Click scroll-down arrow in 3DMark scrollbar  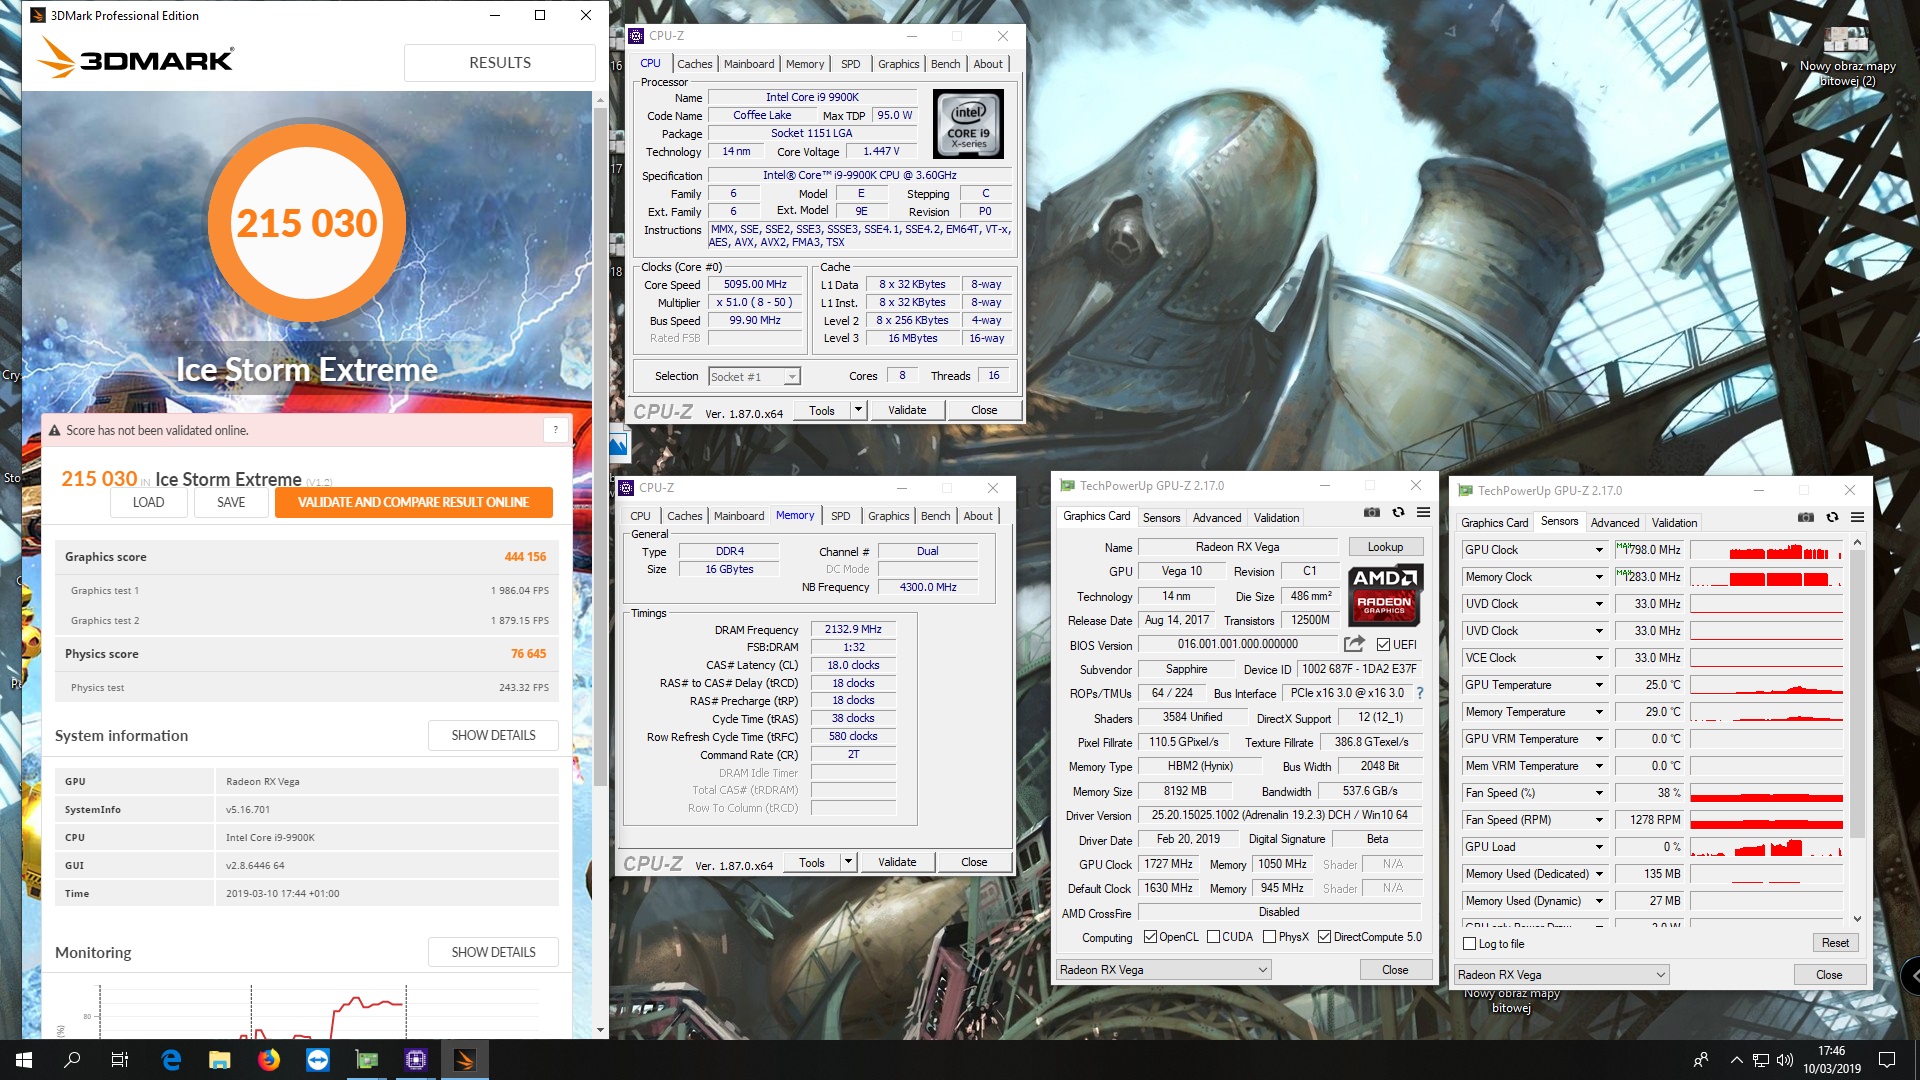pos(600,1029)
